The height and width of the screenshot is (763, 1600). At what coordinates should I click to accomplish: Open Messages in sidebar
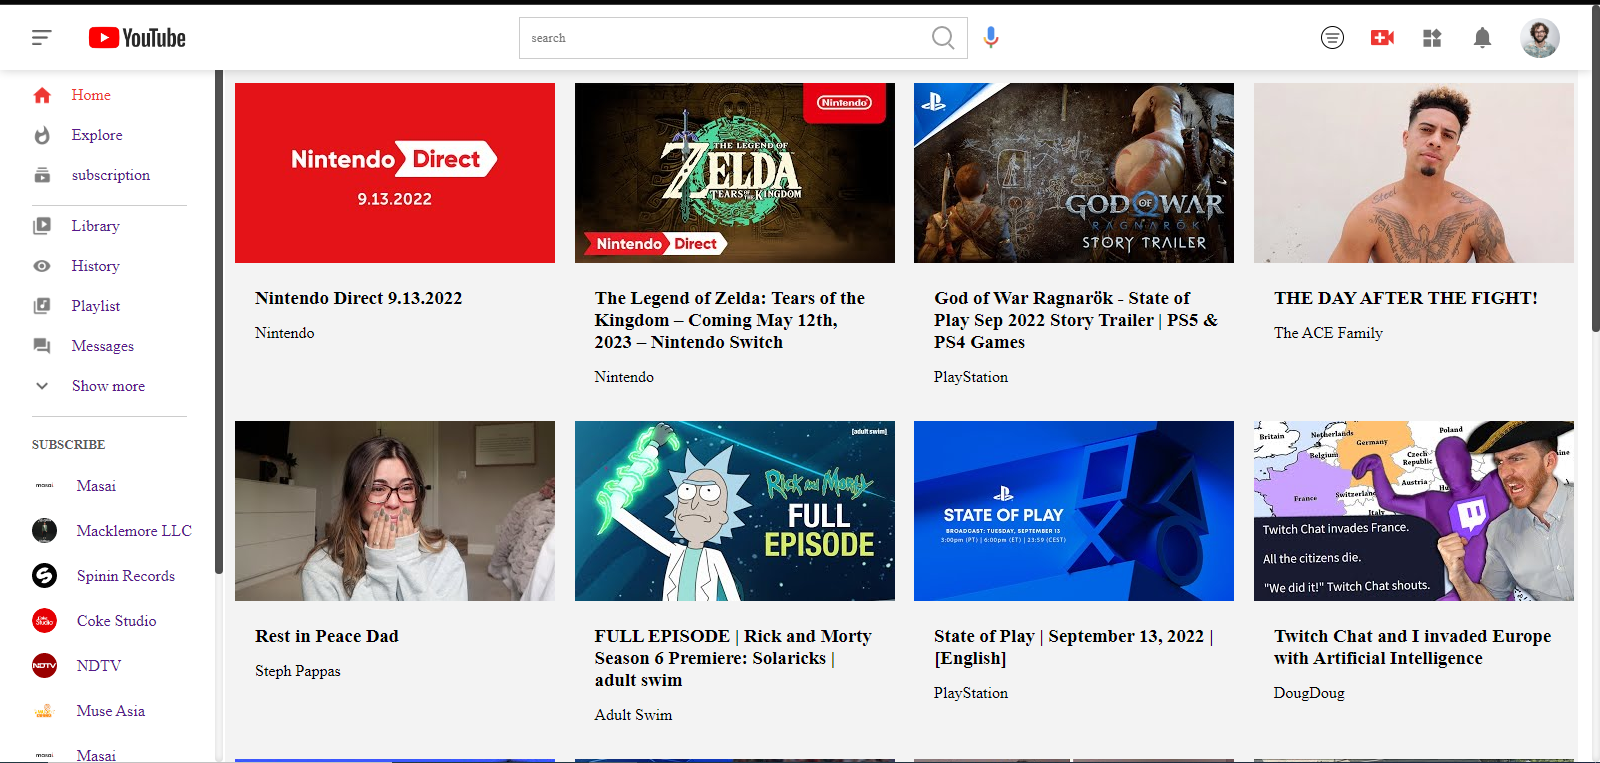102,346
